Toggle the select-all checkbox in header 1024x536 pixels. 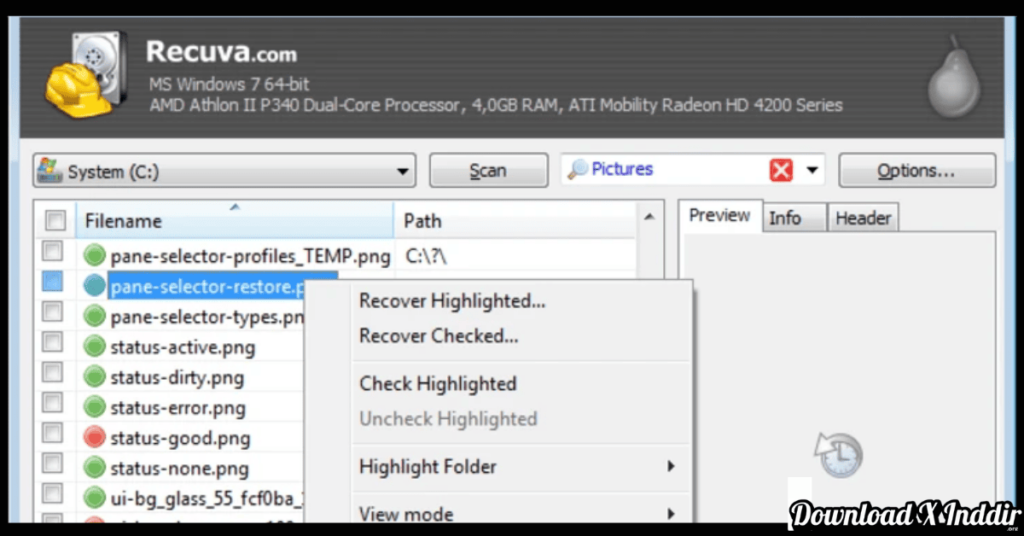[x=56, y=221]
